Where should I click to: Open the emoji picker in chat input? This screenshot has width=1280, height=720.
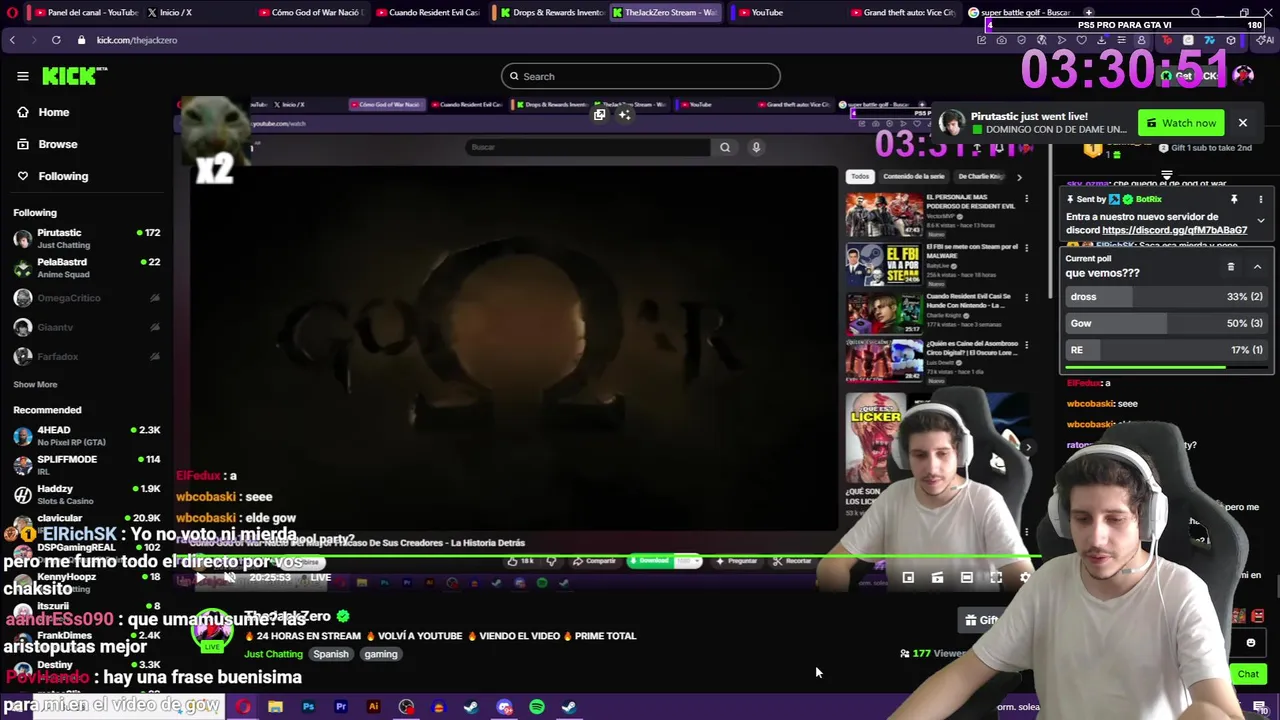pyautogui.click(x=1250, y=643)
